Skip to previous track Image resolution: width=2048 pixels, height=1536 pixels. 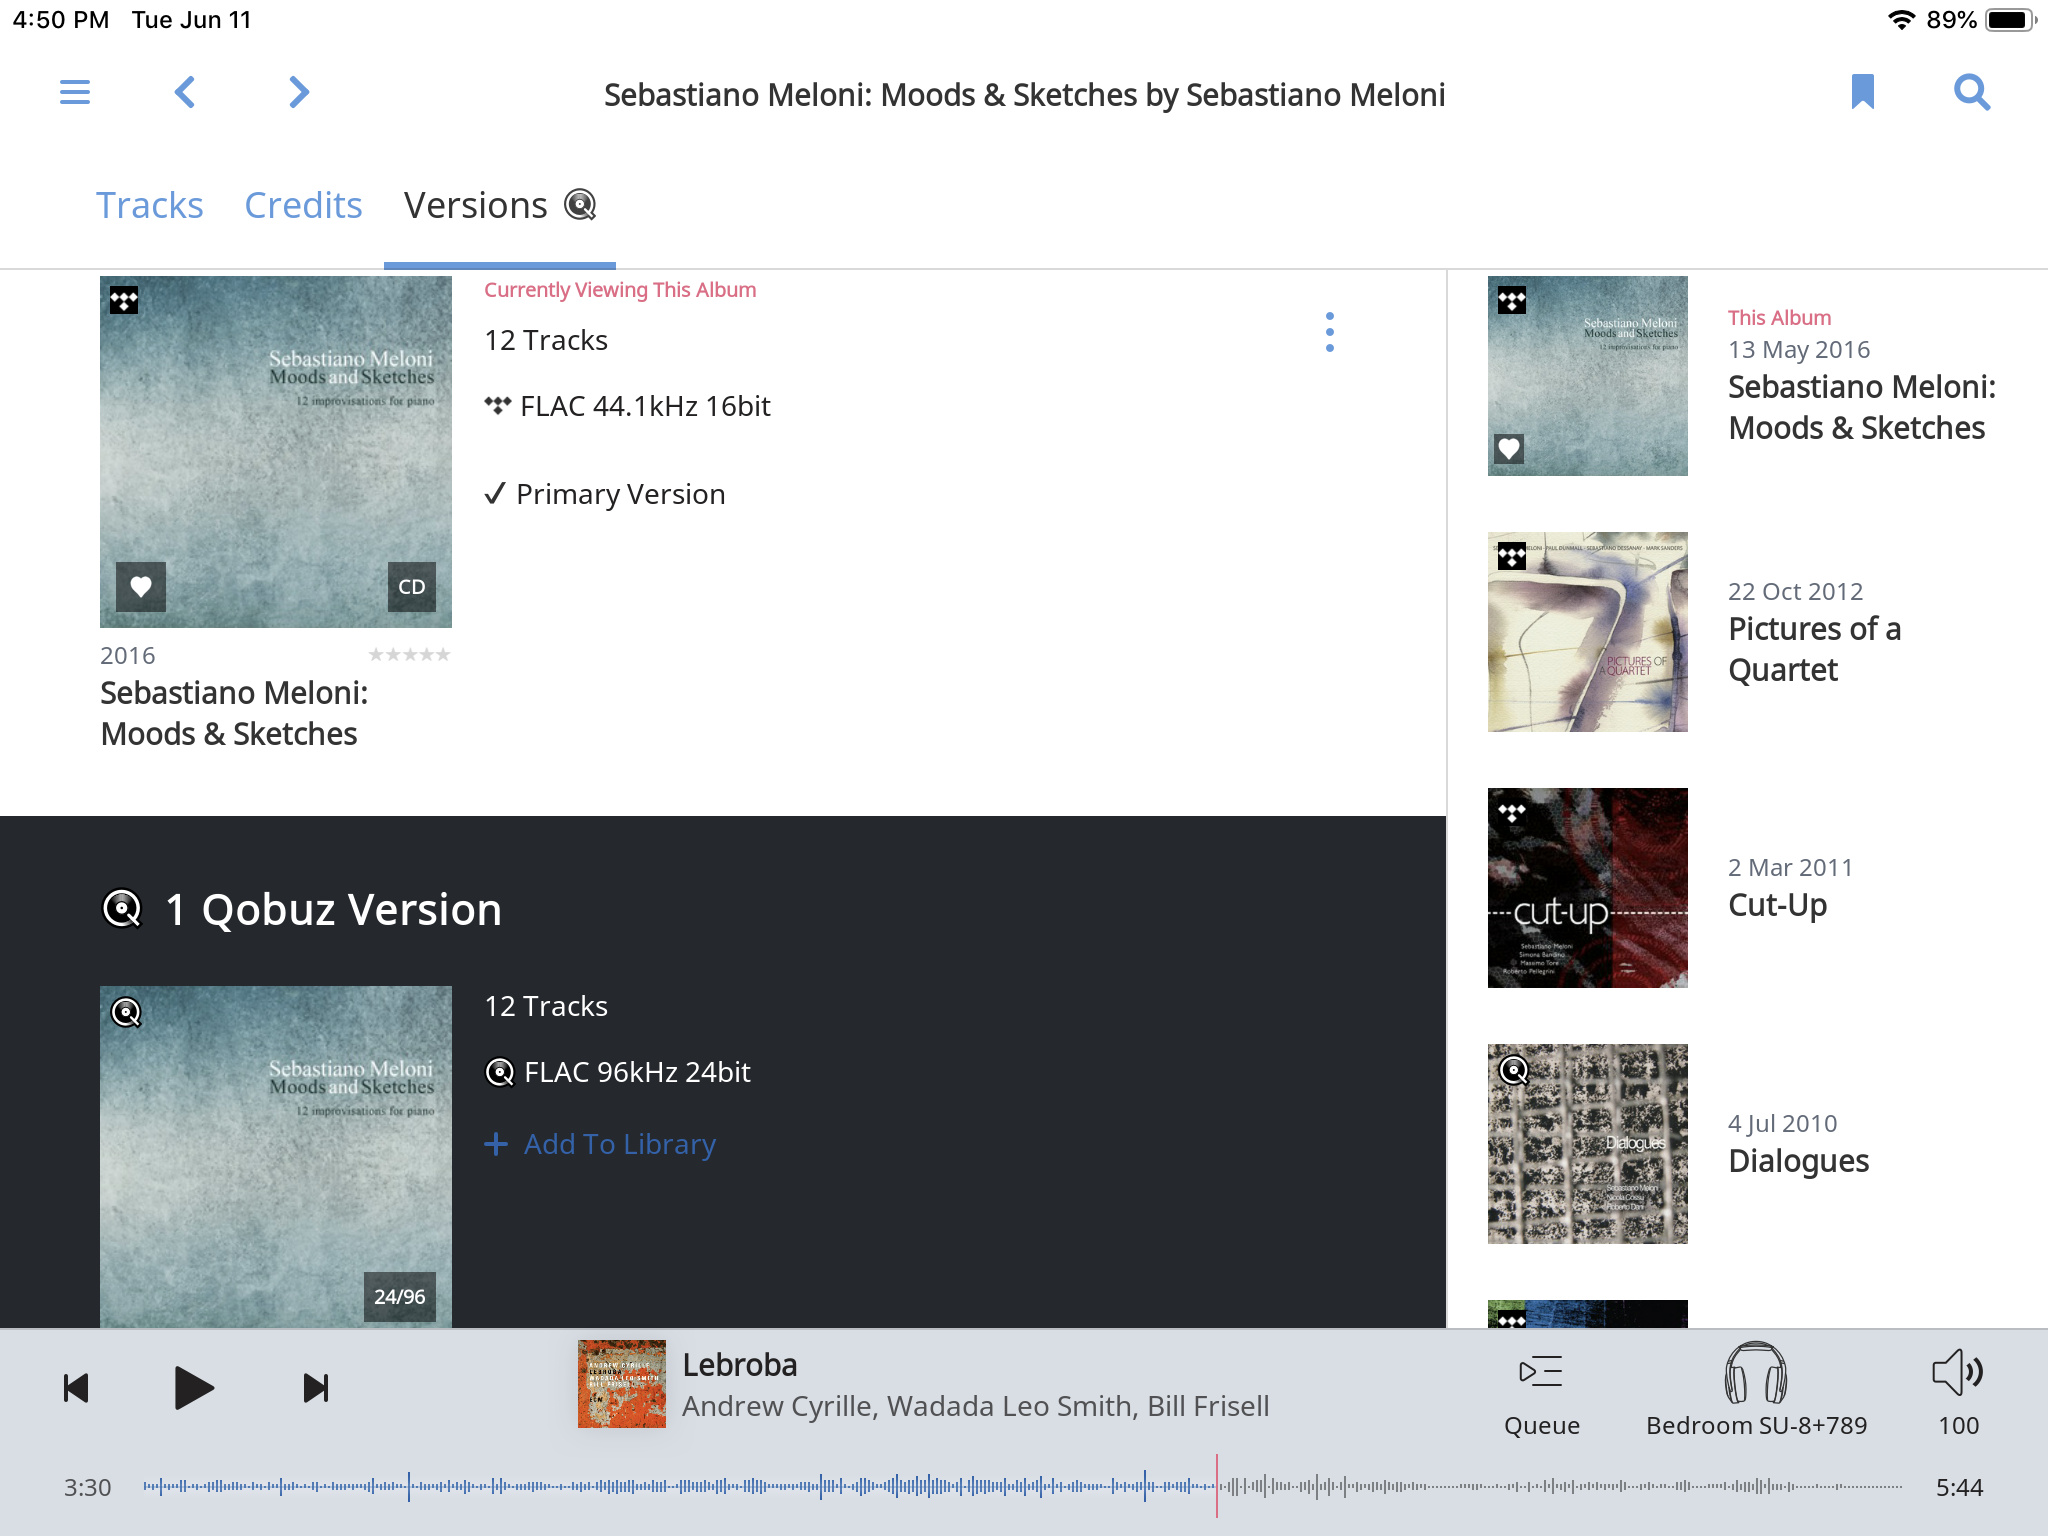[x=76, y=1388]
